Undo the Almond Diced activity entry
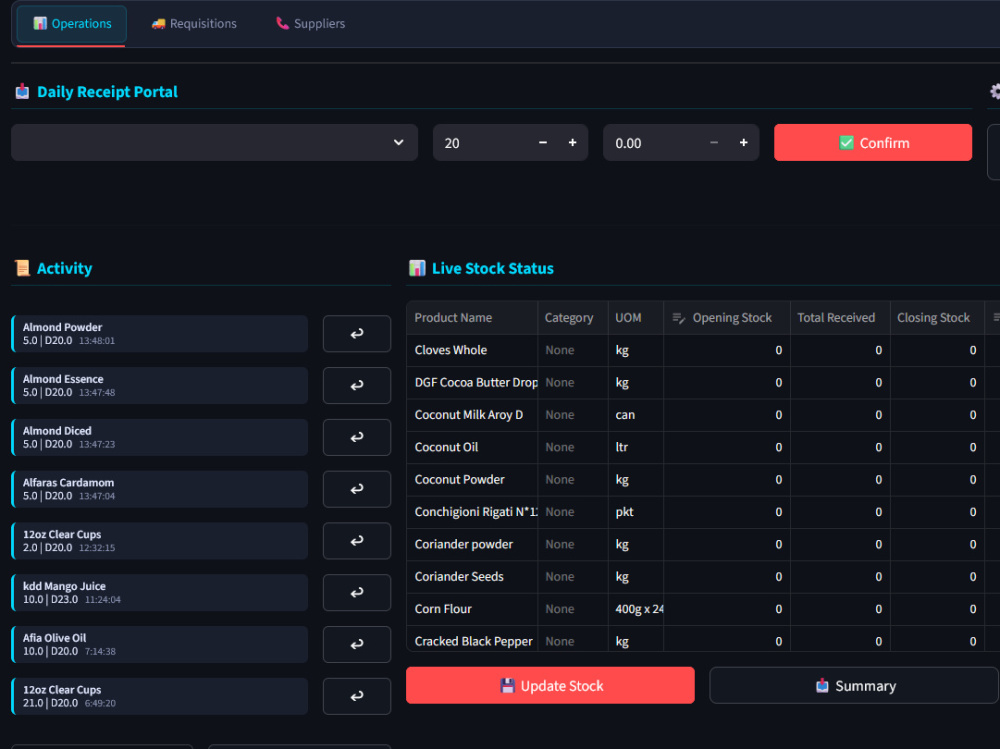Viewport: 1000px width, 749px height. 357,437
